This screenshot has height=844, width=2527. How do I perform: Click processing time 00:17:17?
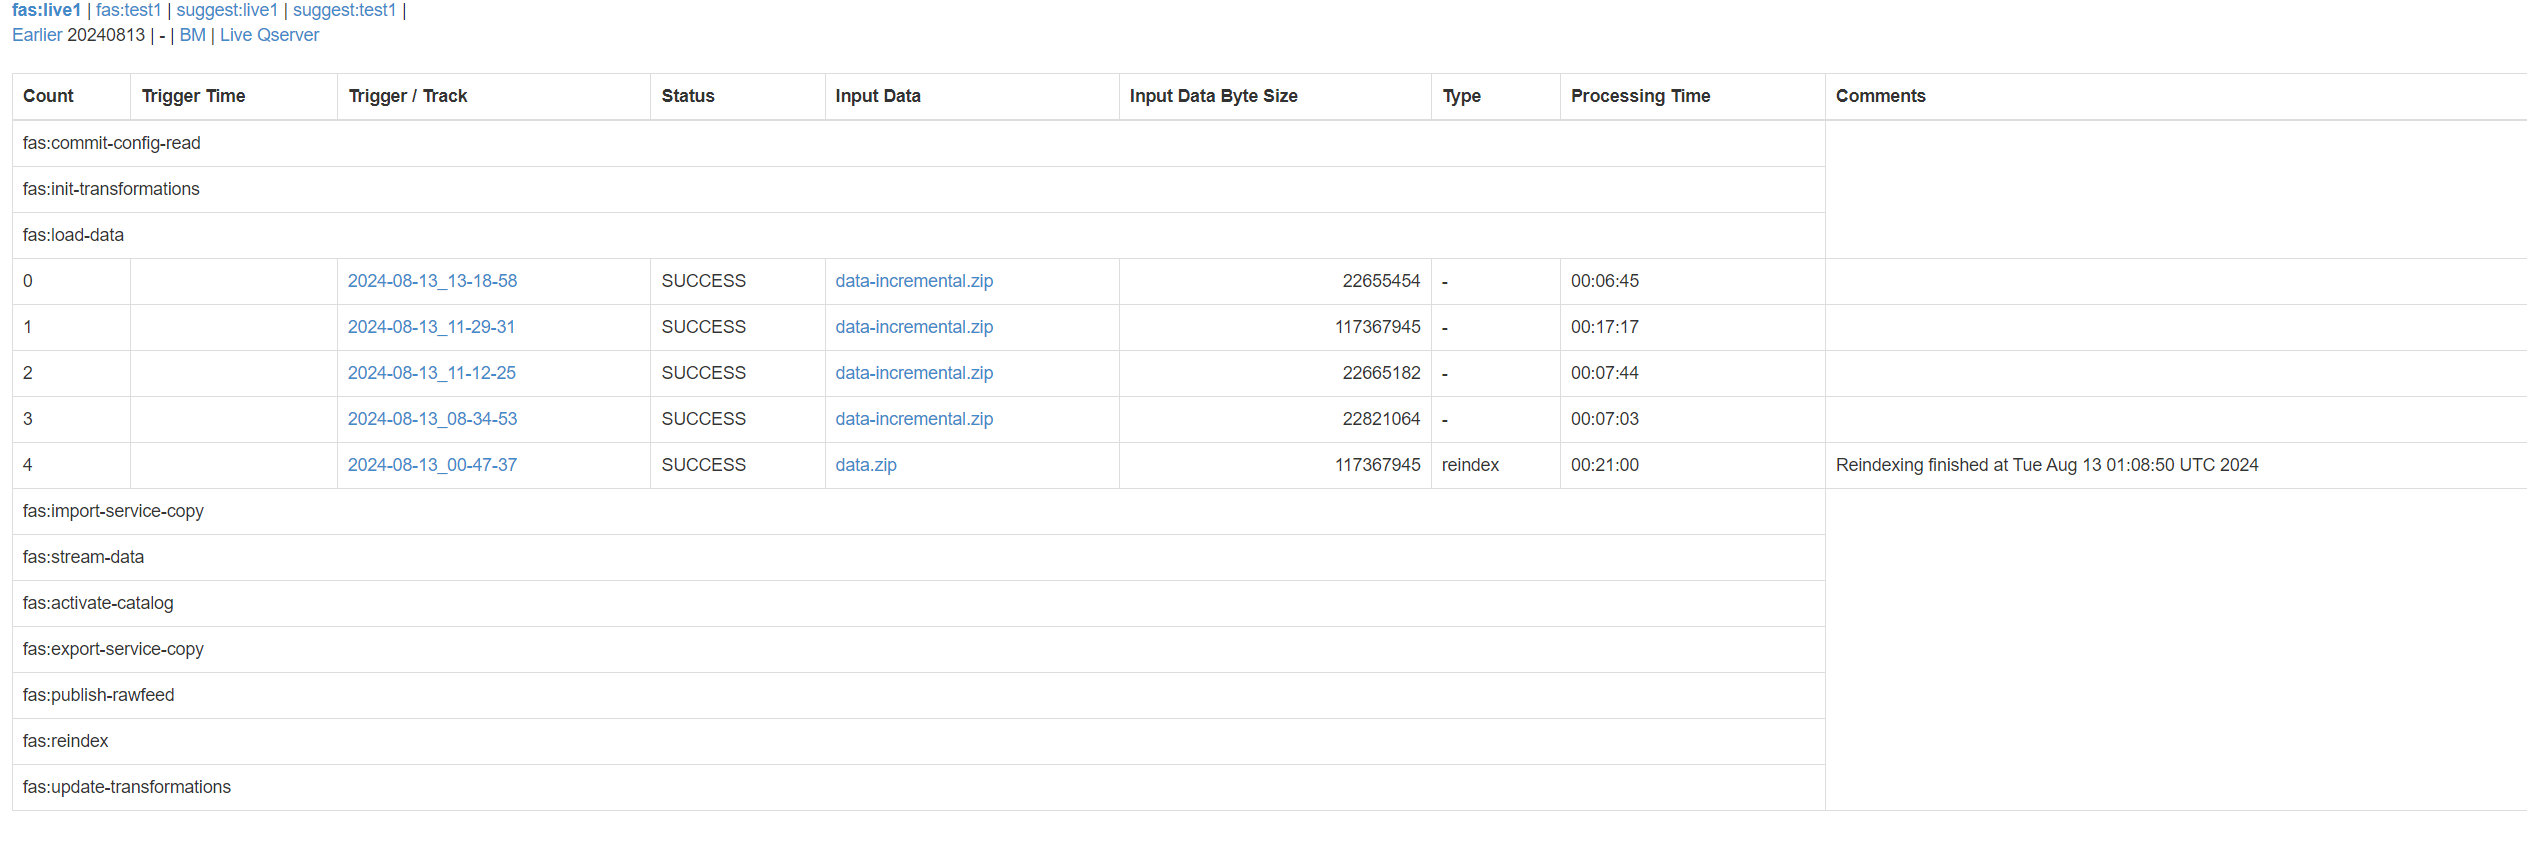click(1604, 327)
